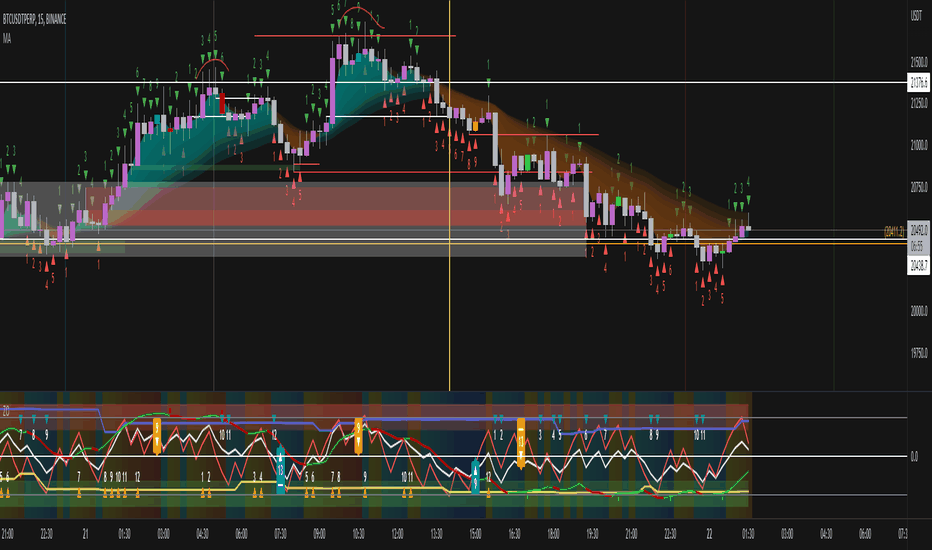Select the orange 13 marker in oscillator pane

pyautogui.click(x=521, y=442)
